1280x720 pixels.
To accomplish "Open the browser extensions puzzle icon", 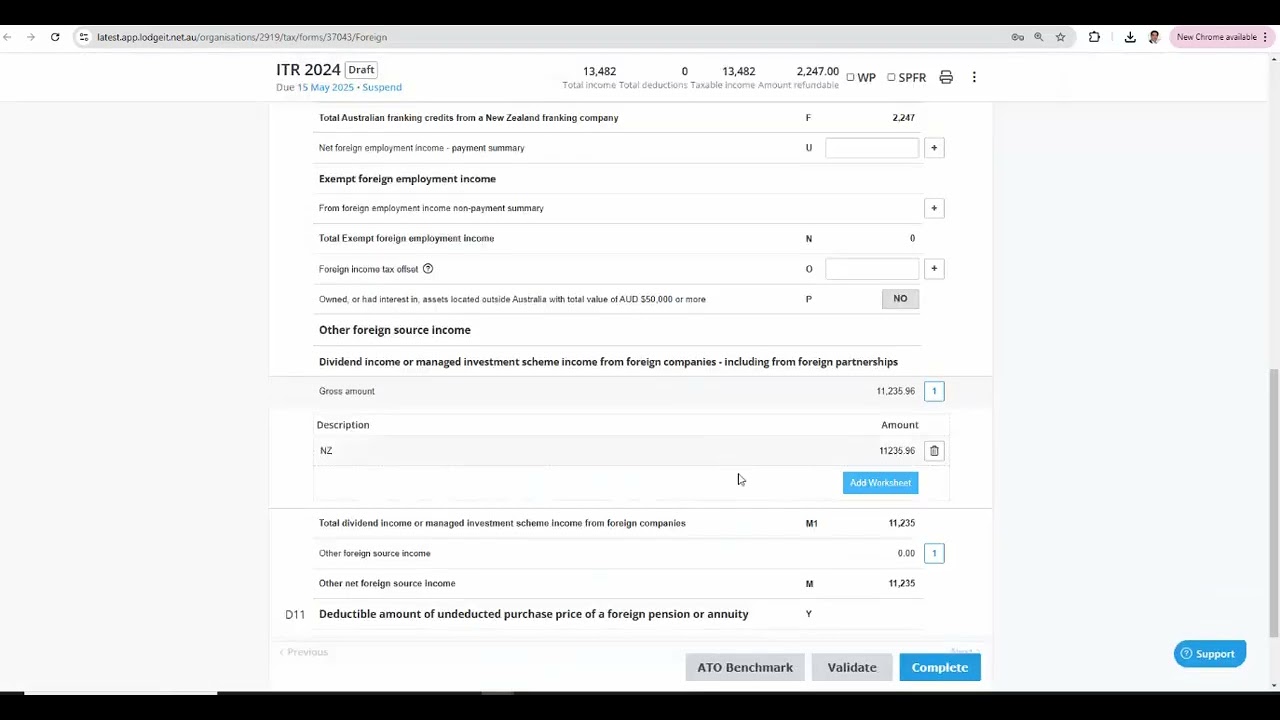I will 1094,37.
